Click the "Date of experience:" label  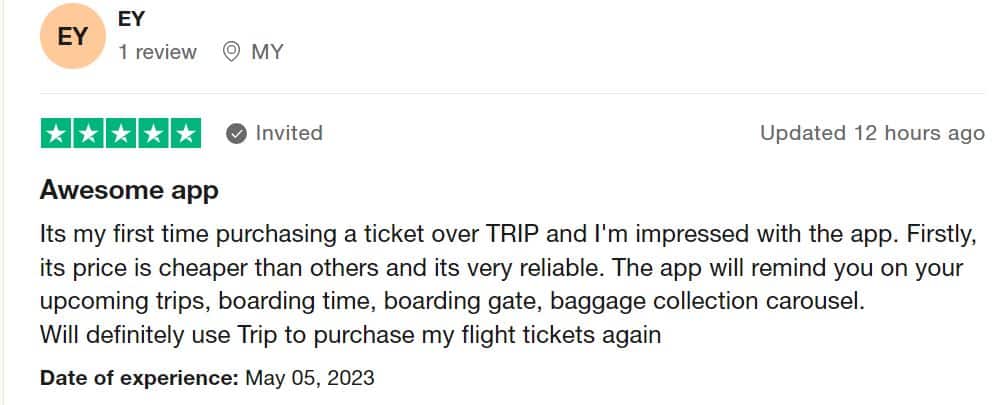(x=139, y=378)
